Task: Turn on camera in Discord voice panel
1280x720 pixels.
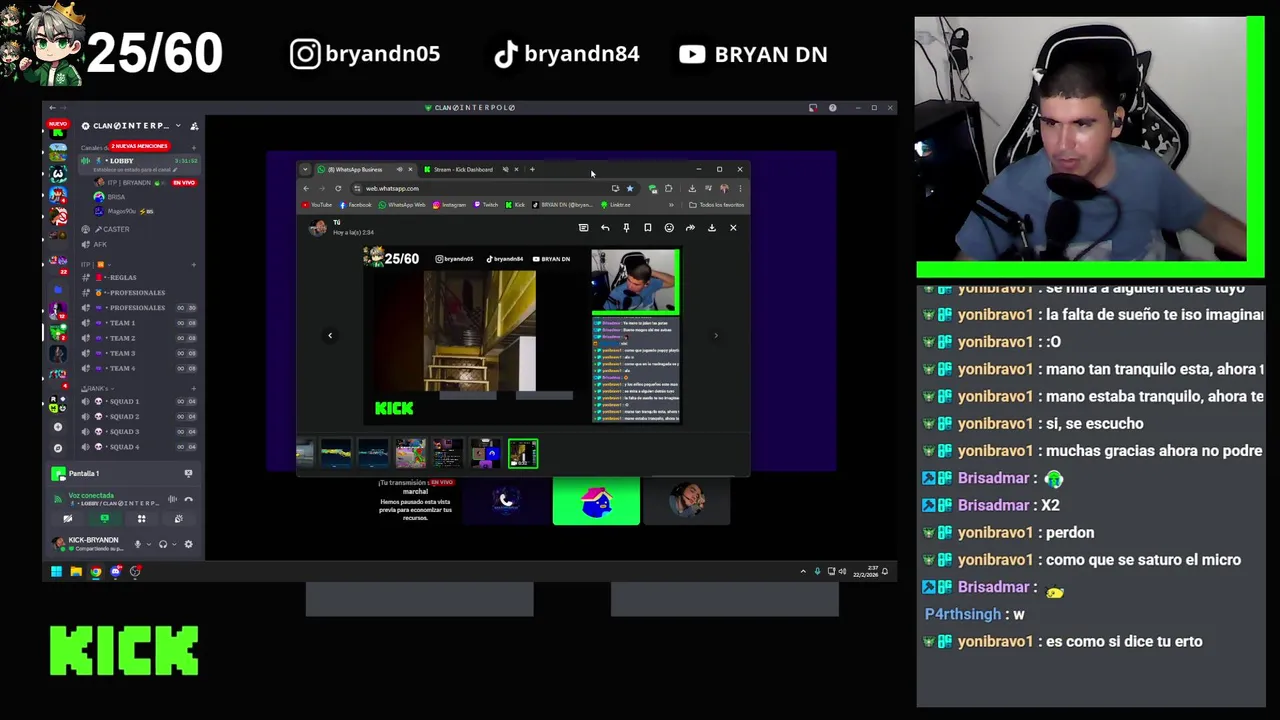Action: point(68,518)
